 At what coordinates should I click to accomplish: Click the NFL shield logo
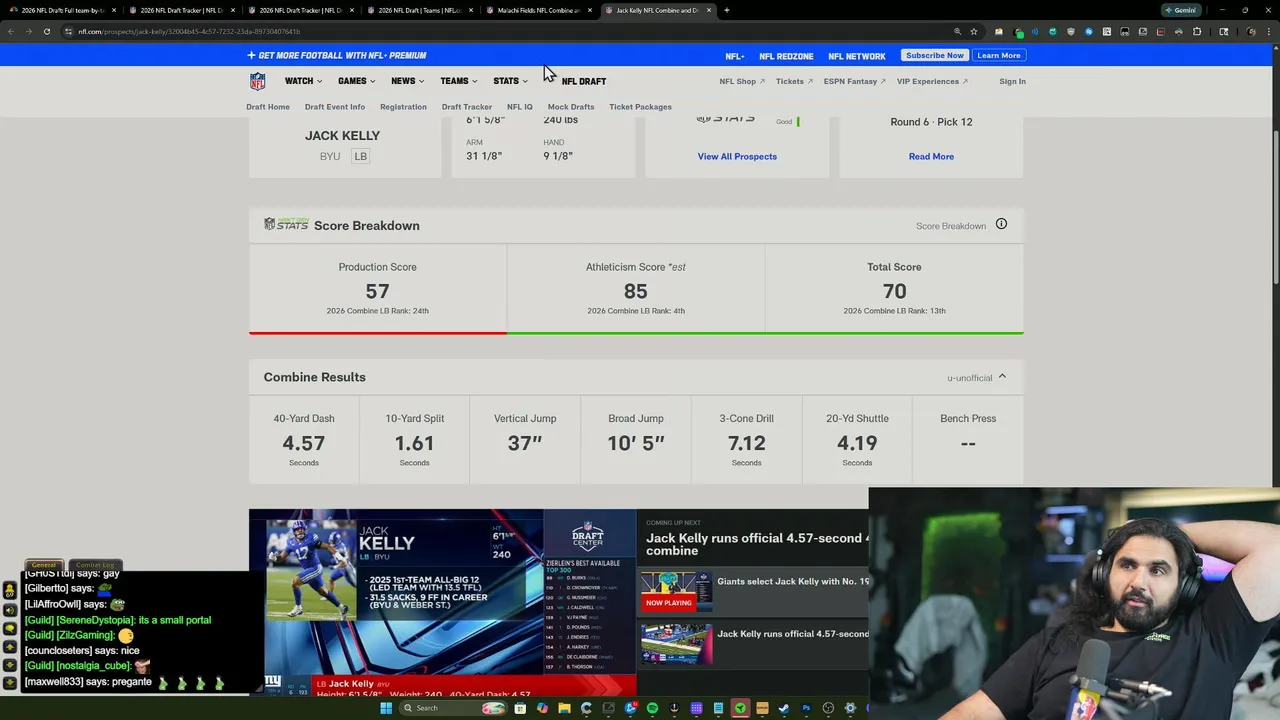(258, 81)
